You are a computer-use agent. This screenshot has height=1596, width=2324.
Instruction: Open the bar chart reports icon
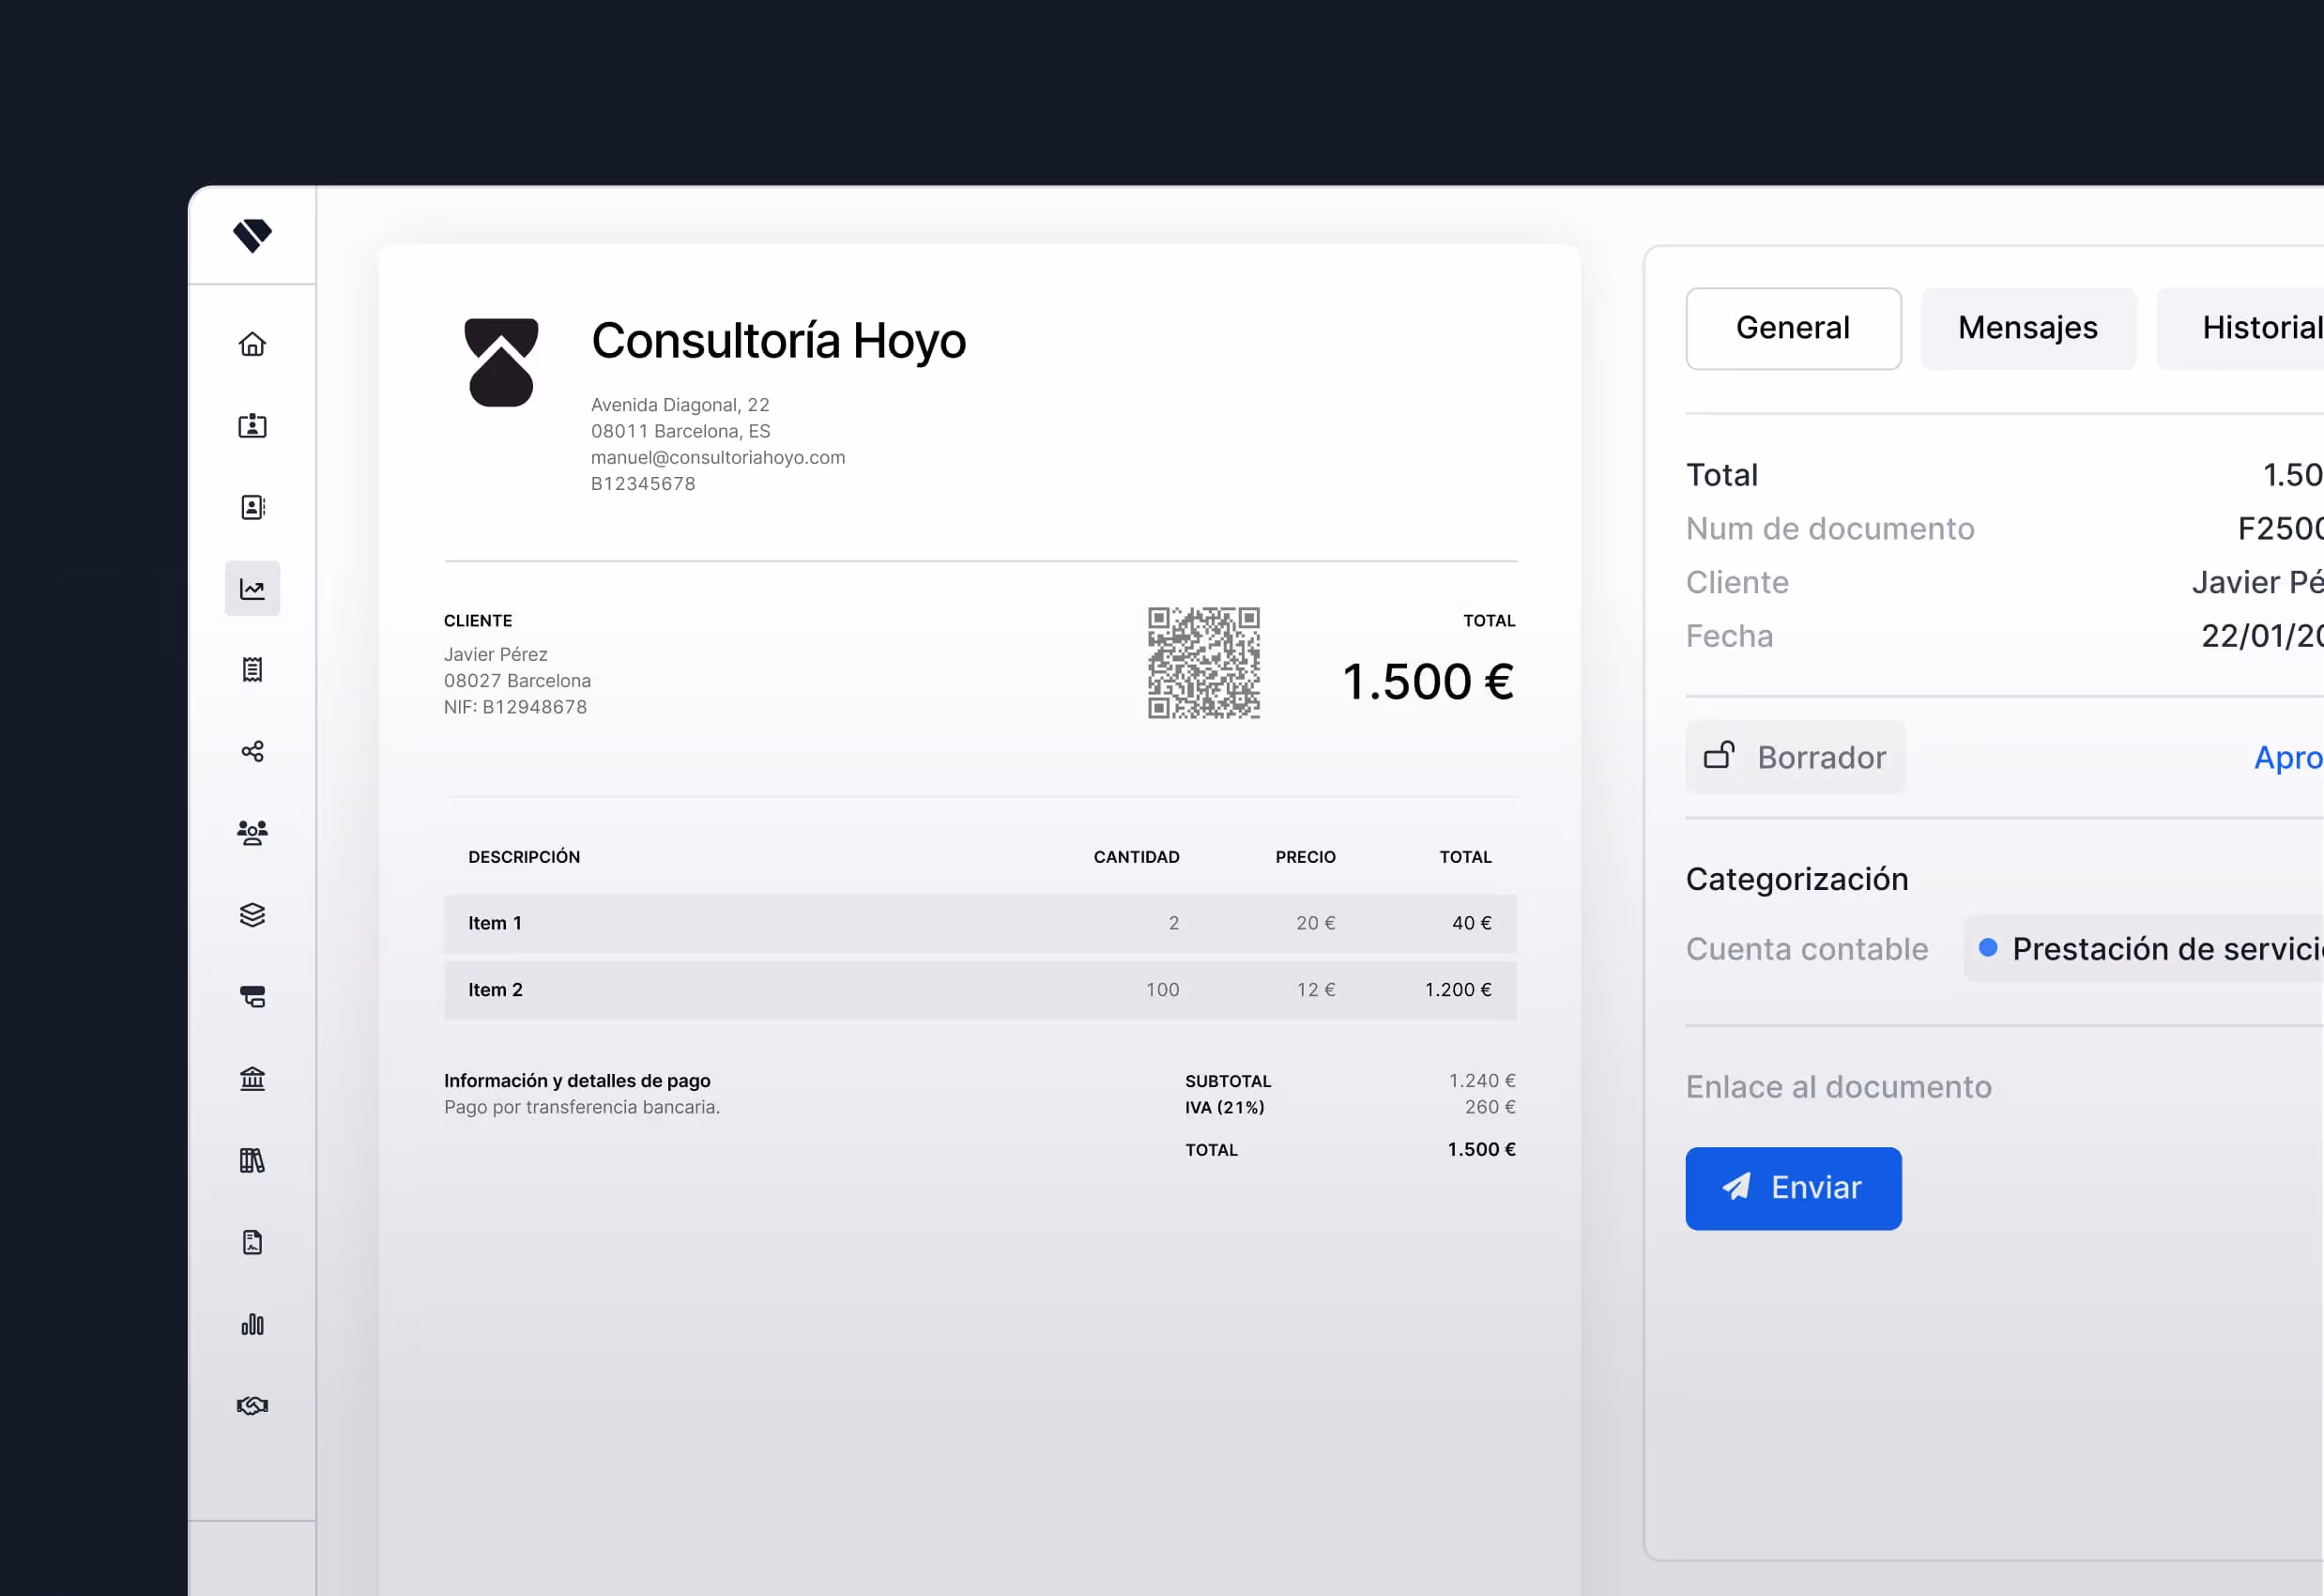click(252, 1325)
